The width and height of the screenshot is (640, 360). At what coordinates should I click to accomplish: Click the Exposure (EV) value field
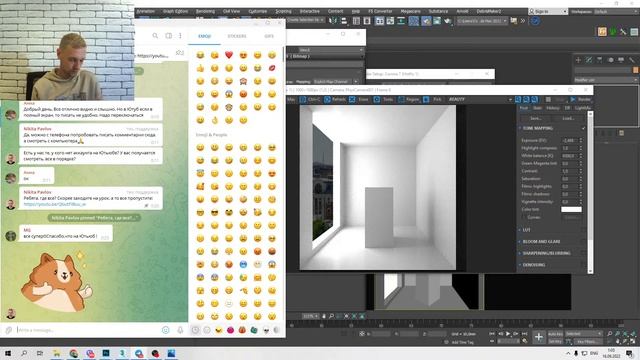click(570, 140)
